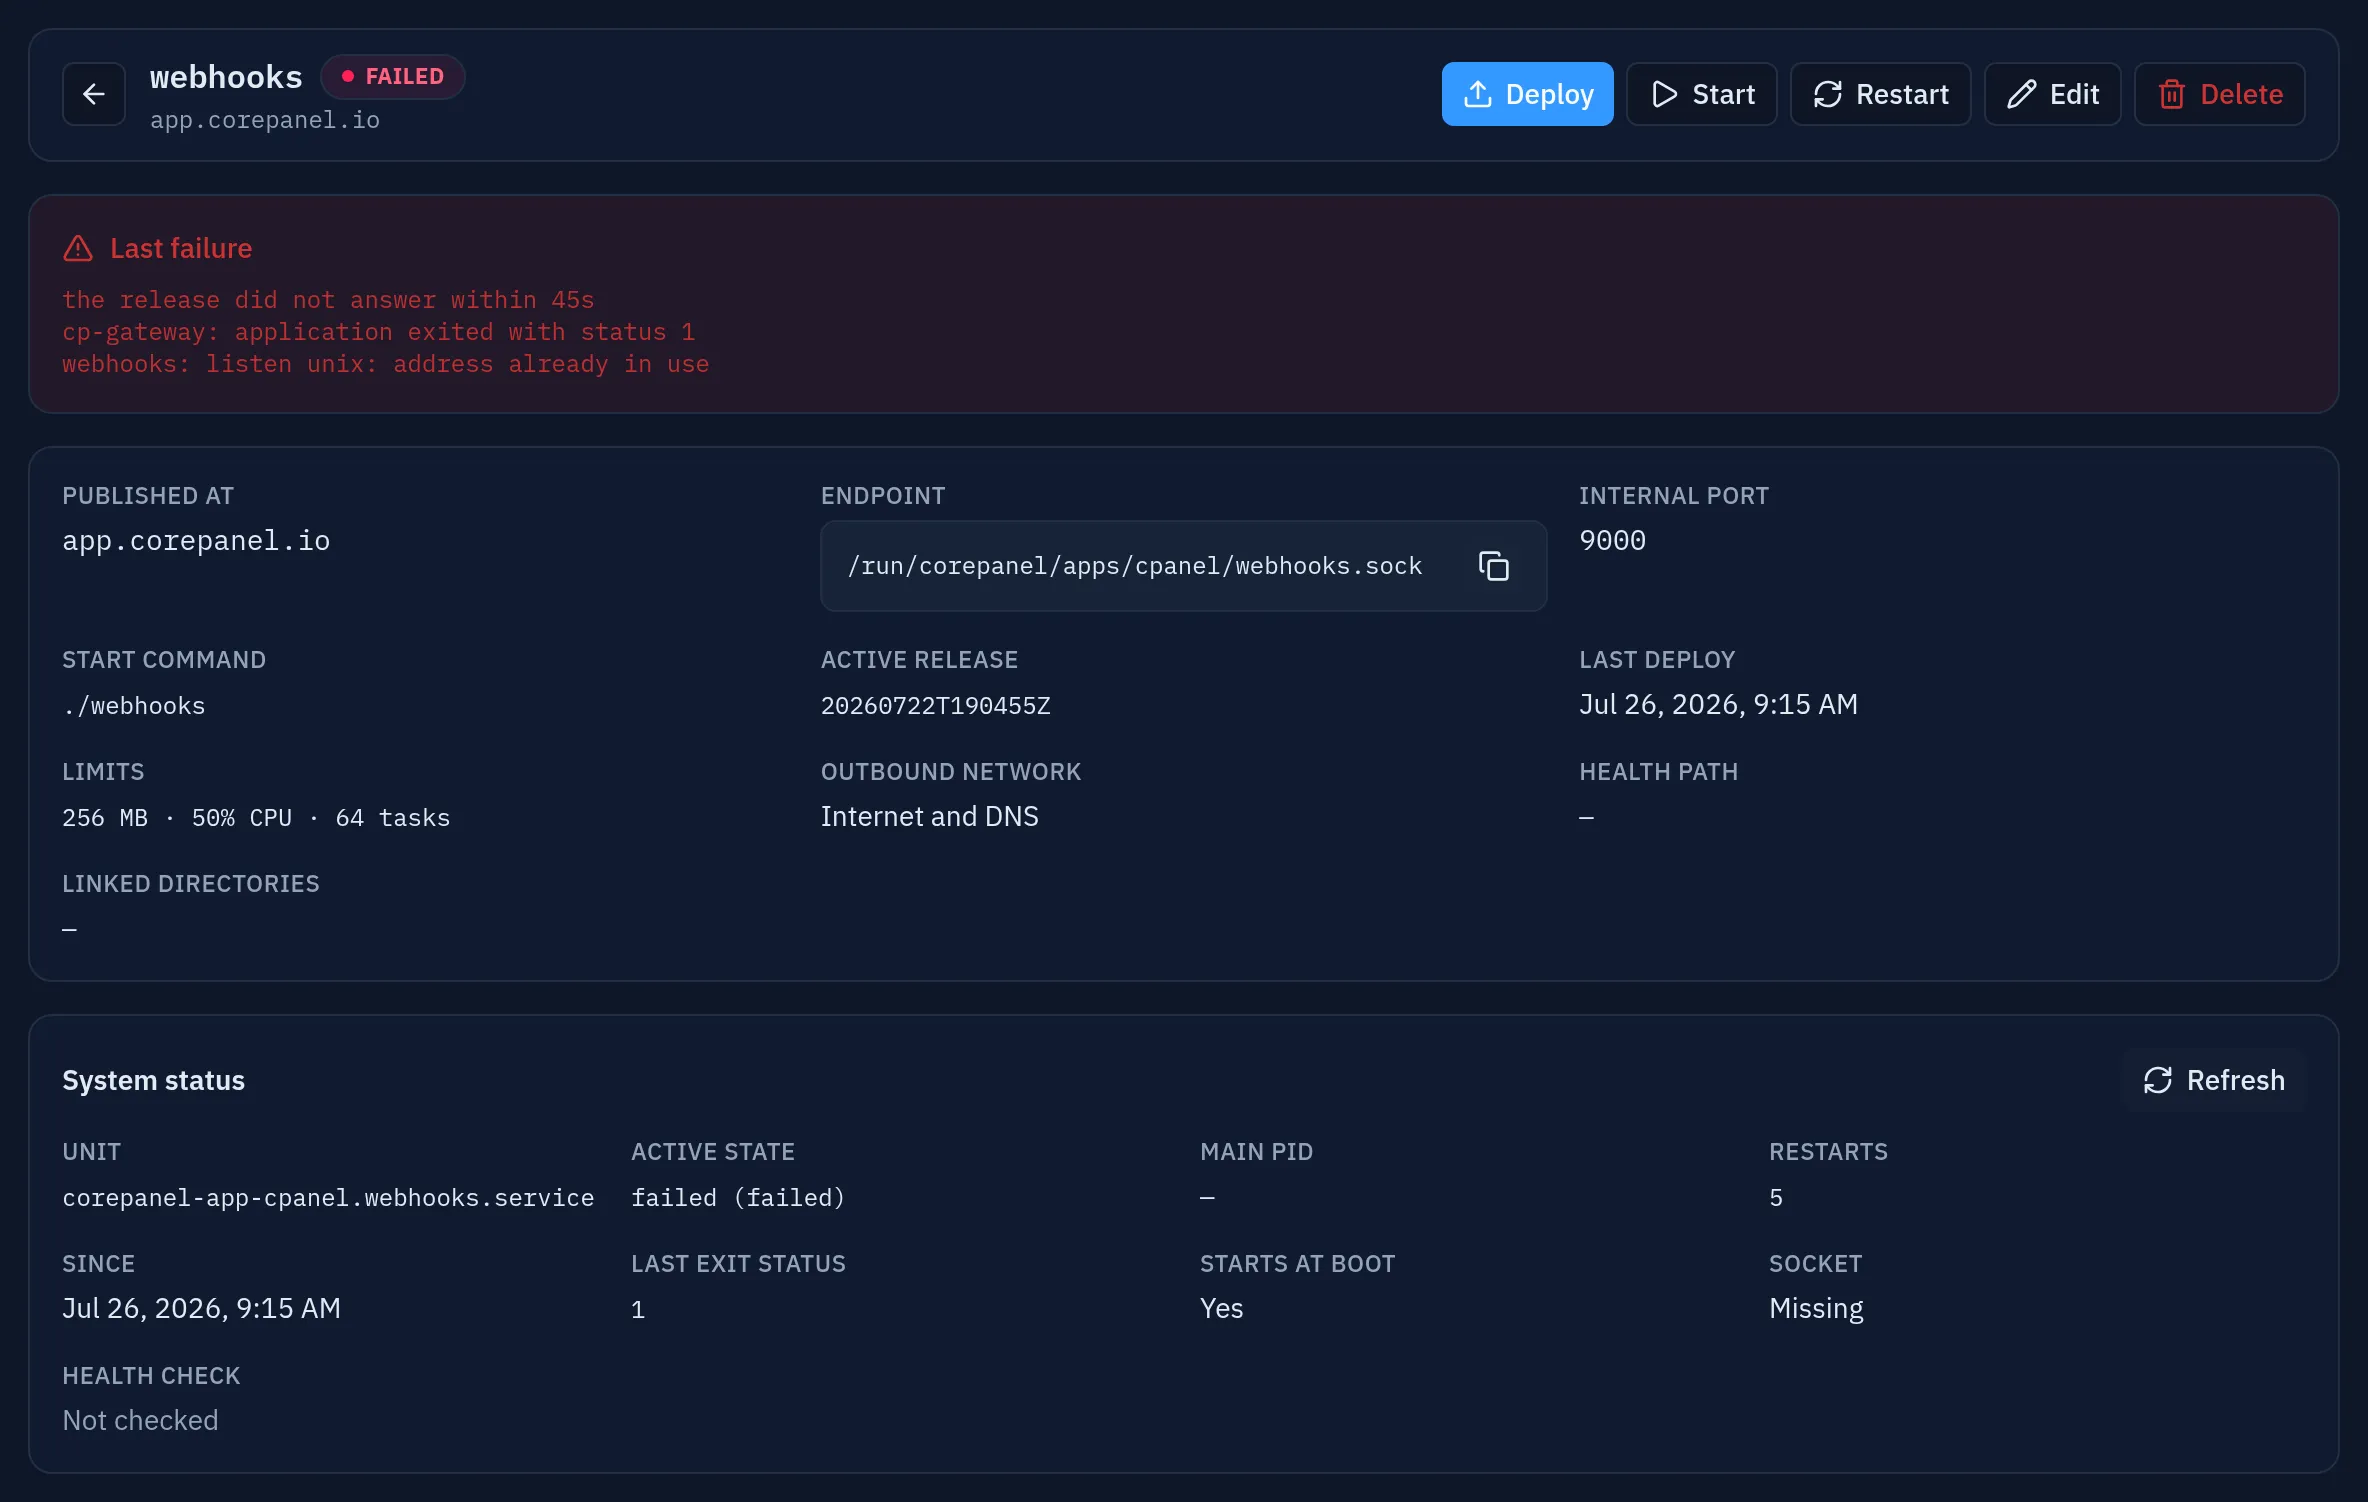The image size is (2368, 1502).
Task: Click the System status heading
Action: 153,1081
